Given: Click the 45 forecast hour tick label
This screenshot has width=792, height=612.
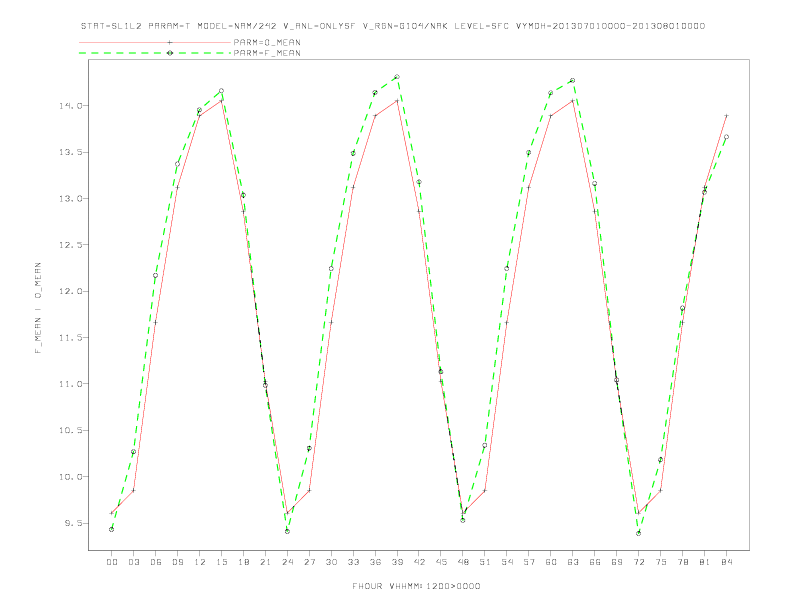Looking at the screenshot, I should point(441,562).
